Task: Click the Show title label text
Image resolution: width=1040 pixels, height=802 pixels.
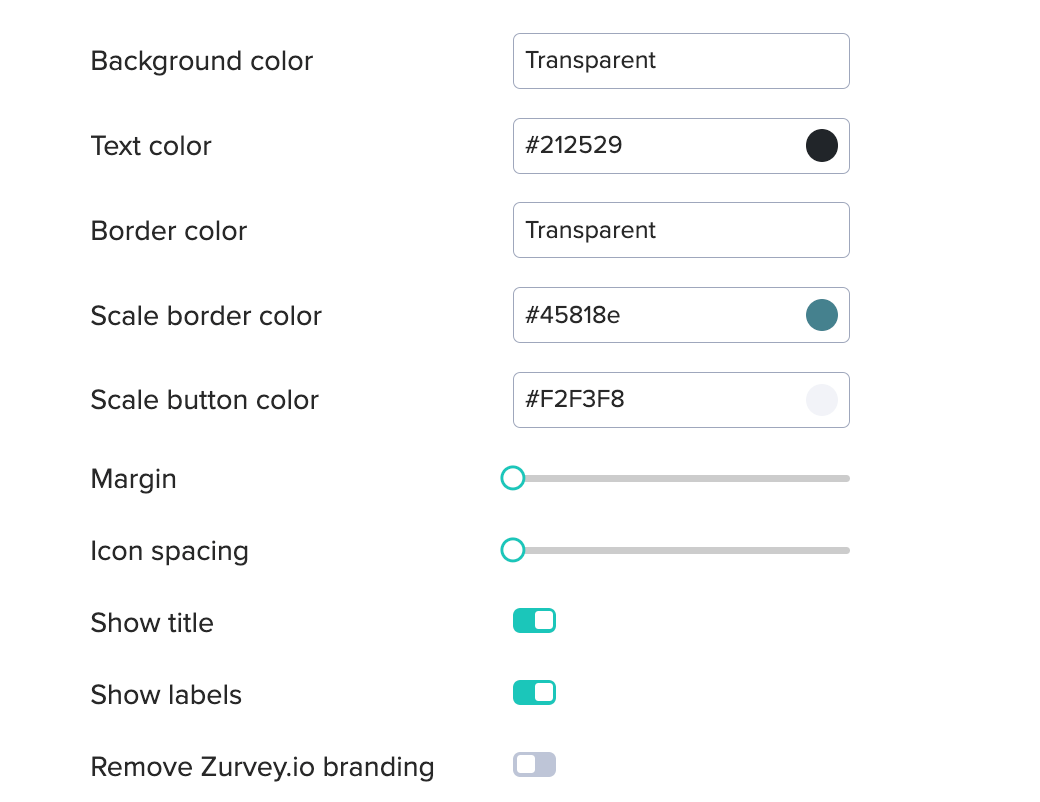Action: 152,622
